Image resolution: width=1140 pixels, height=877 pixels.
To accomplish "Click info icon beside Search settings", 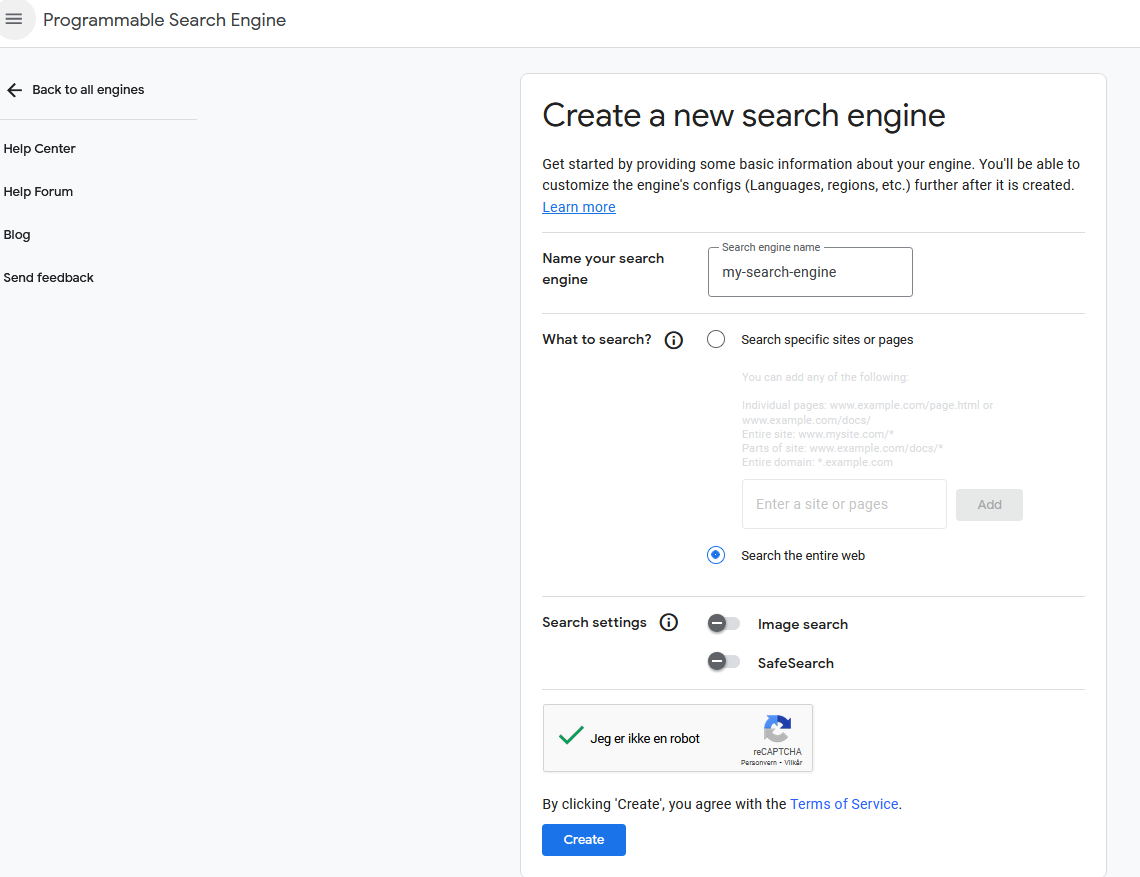I will click(x=669, y=623).
